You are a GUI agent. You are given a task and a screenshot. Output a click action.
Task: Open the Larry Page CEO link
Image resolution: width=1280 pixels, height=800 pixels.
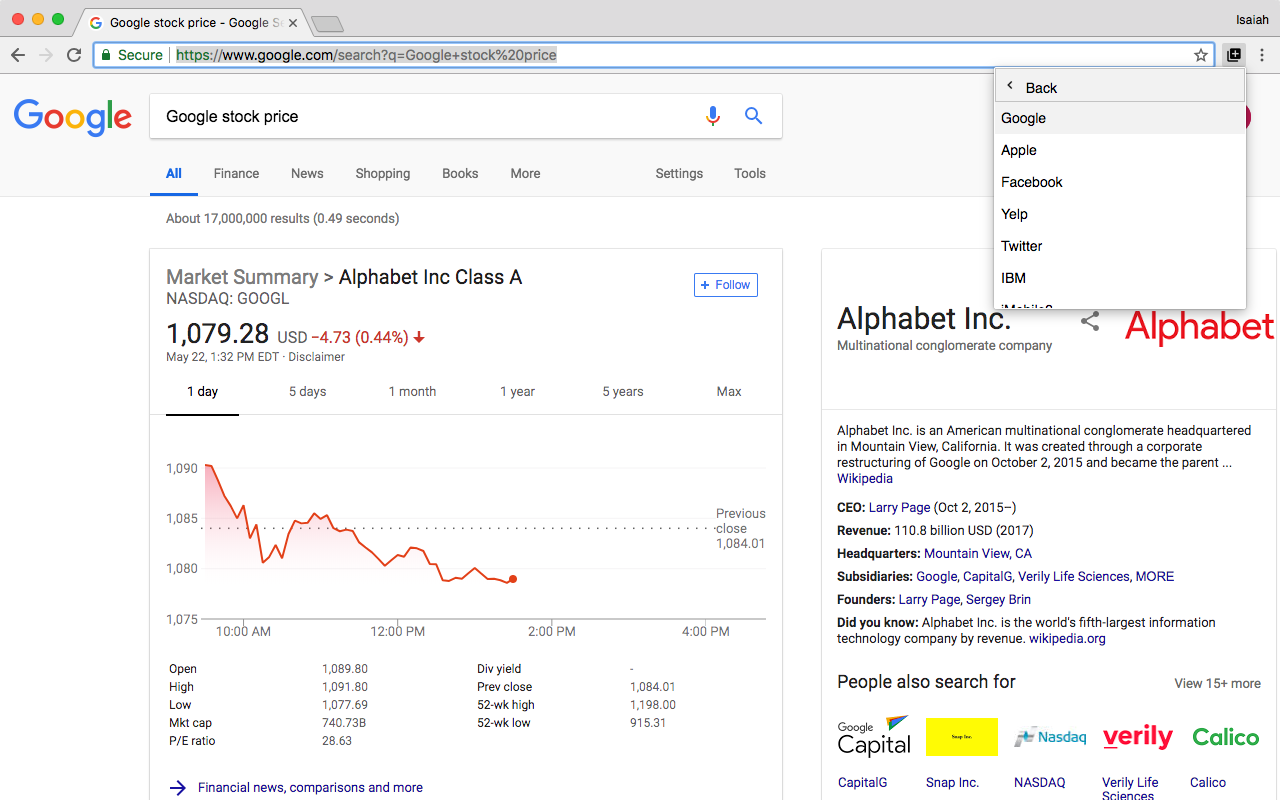[899, 507]
